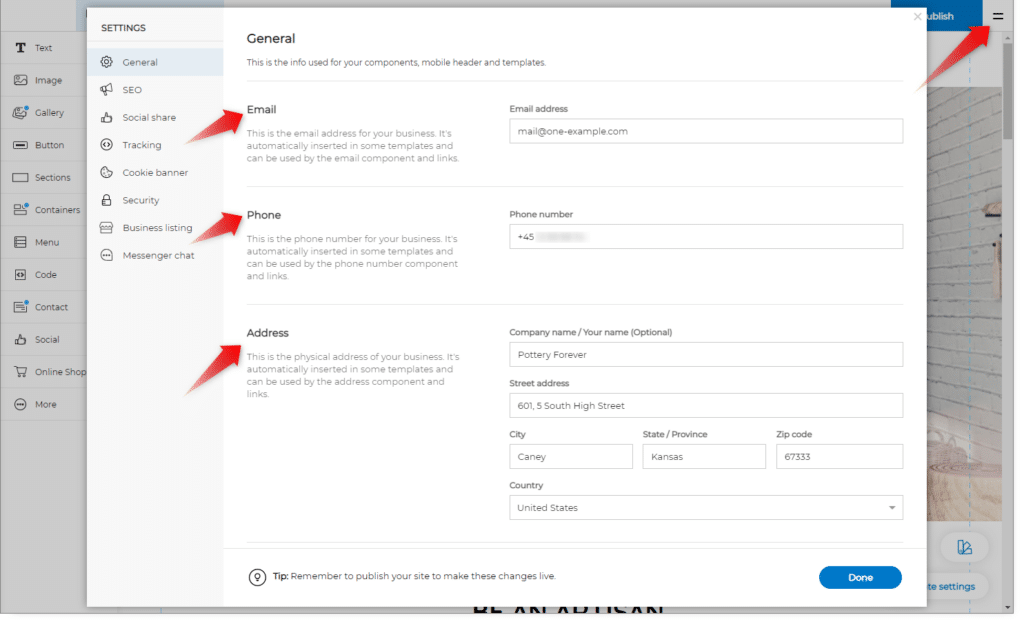The width and height of the screenshot is (1024, 624).
Task: Close the settings dialog
Action: point(917,16)
